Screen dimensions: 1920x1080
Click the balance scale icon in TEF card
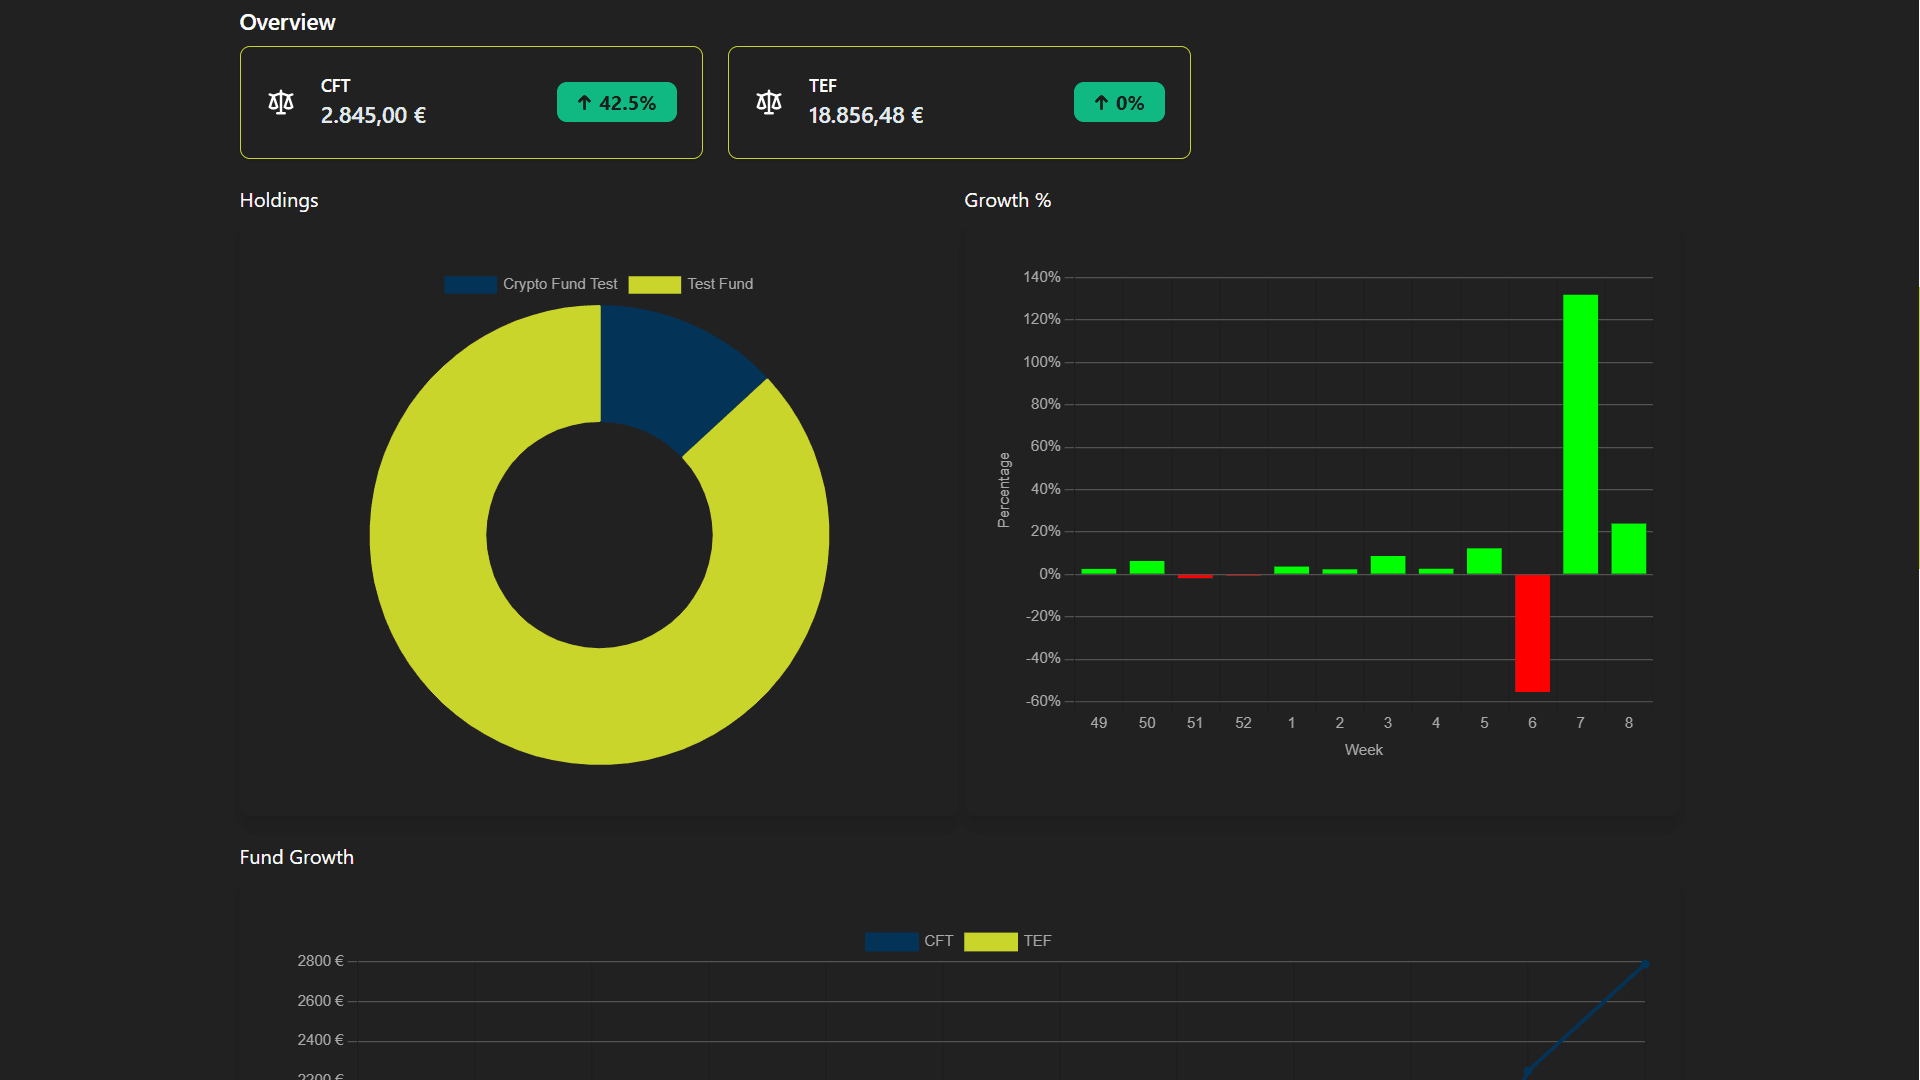tap(769, 102)
